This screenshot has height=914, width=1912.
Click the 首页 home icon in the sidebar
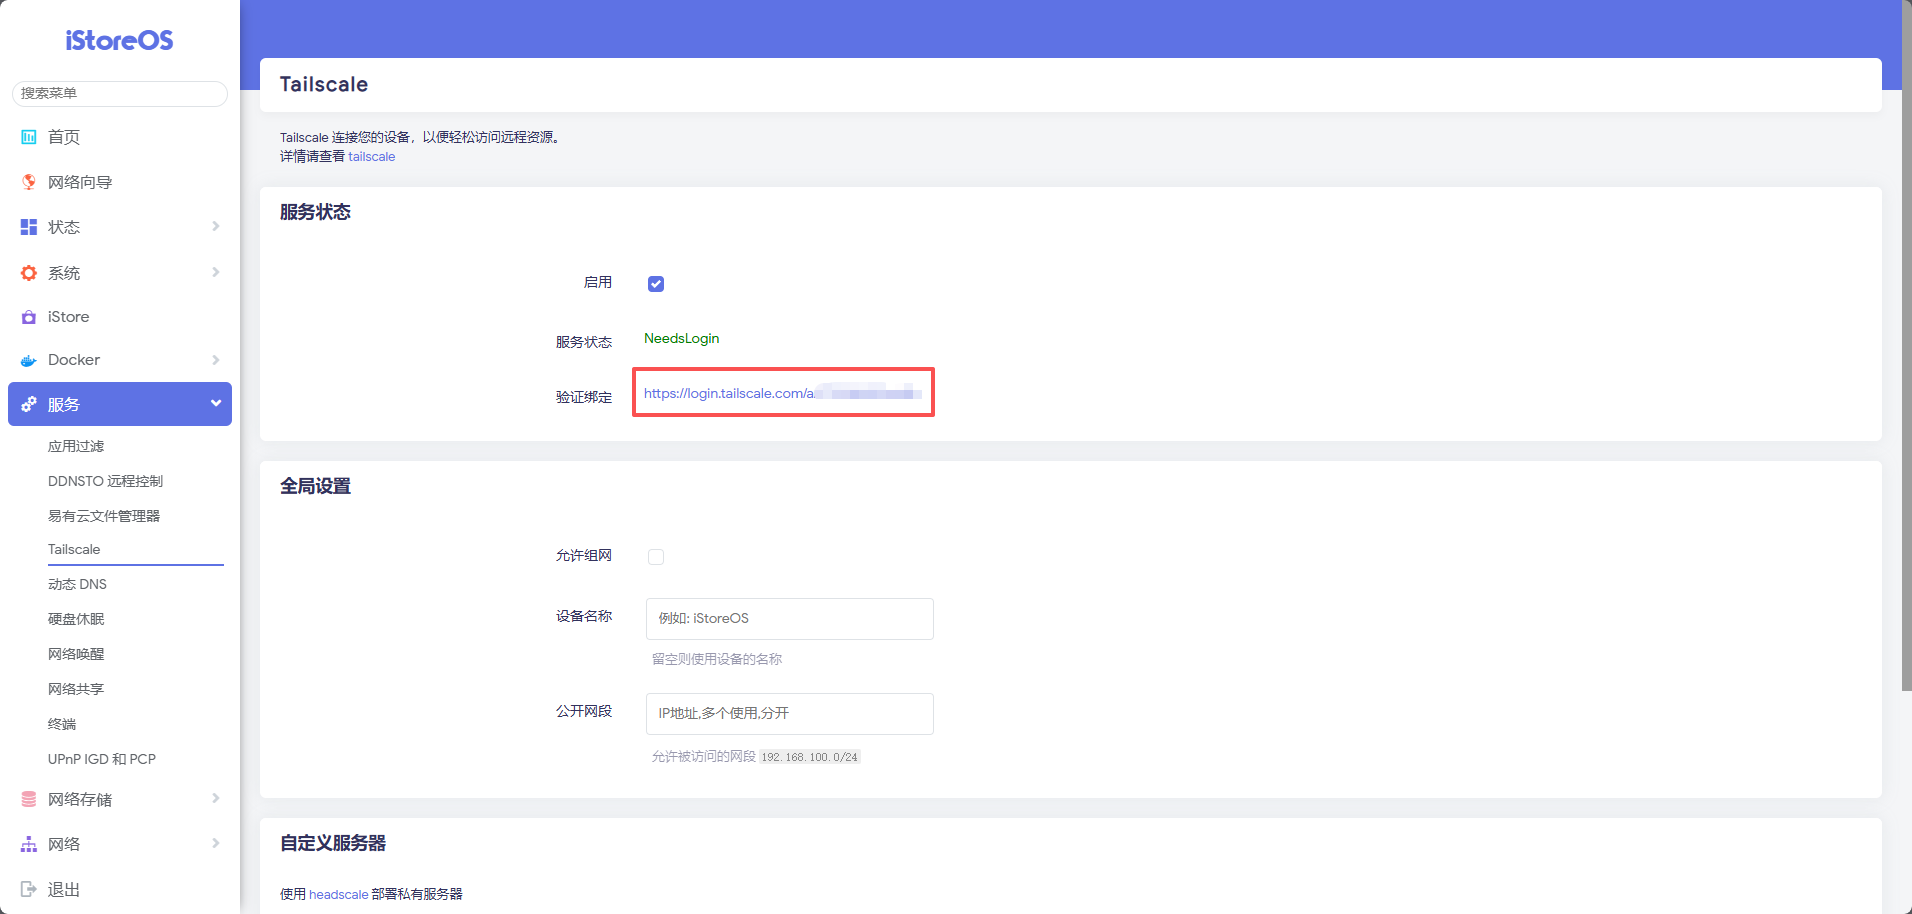(x=28, y=136)
